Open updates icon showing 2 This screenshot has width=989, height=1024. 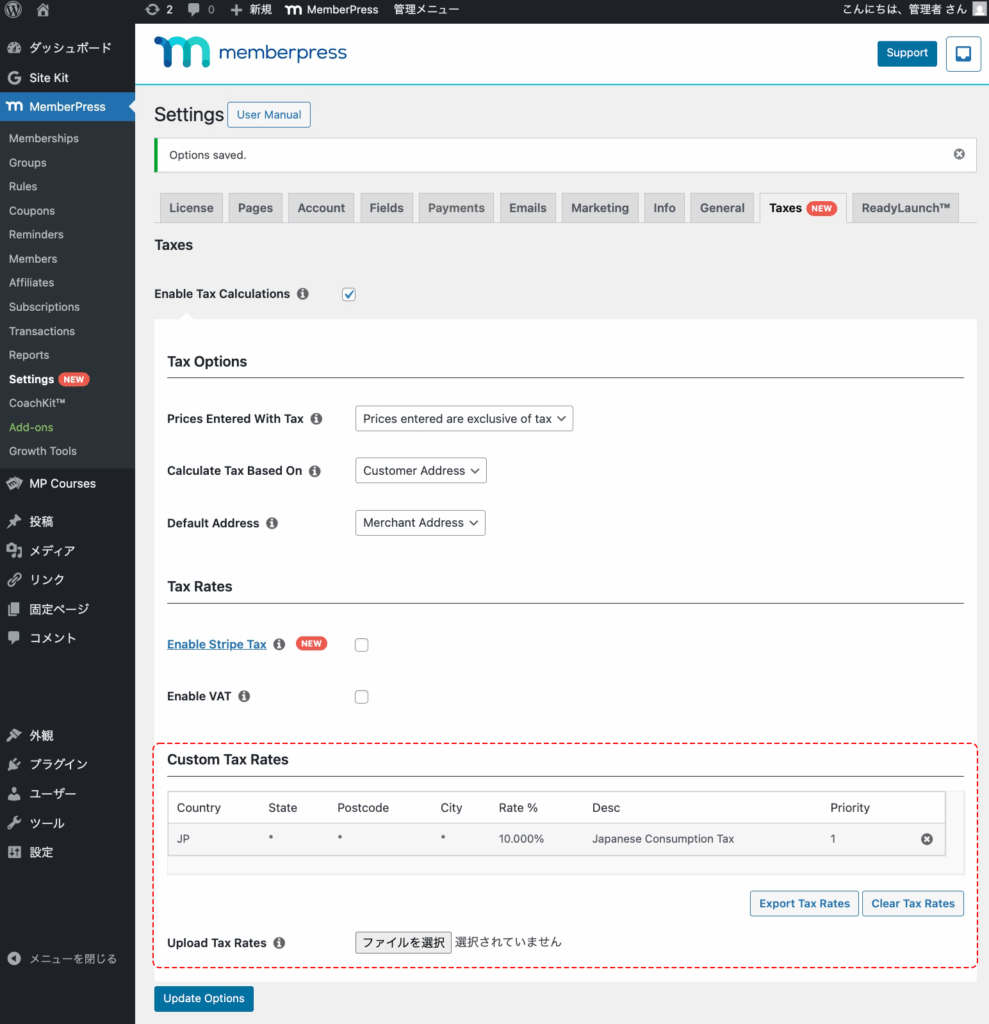pyautogui.click(x=159, y=9)
